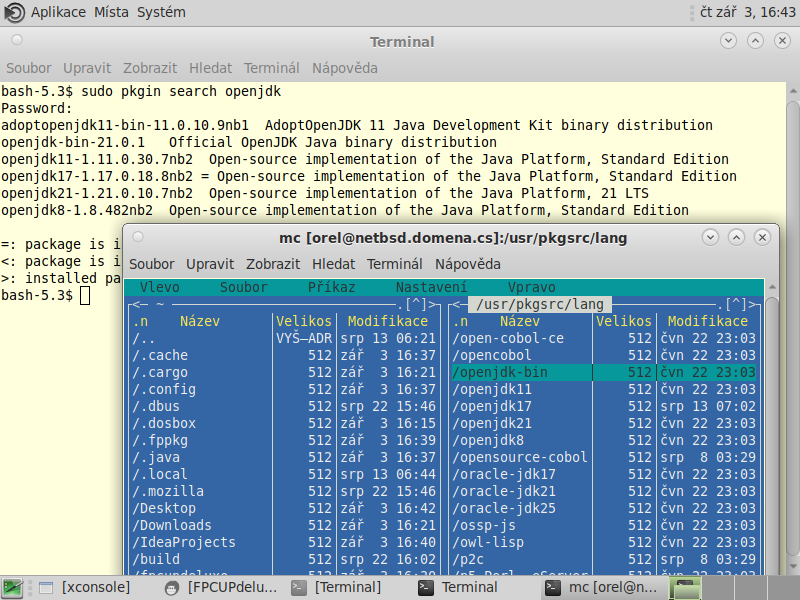This screenshot has height=600, width=800.
Task: Select /openjdk17 in right panel
Action: (x=604, y=406)
